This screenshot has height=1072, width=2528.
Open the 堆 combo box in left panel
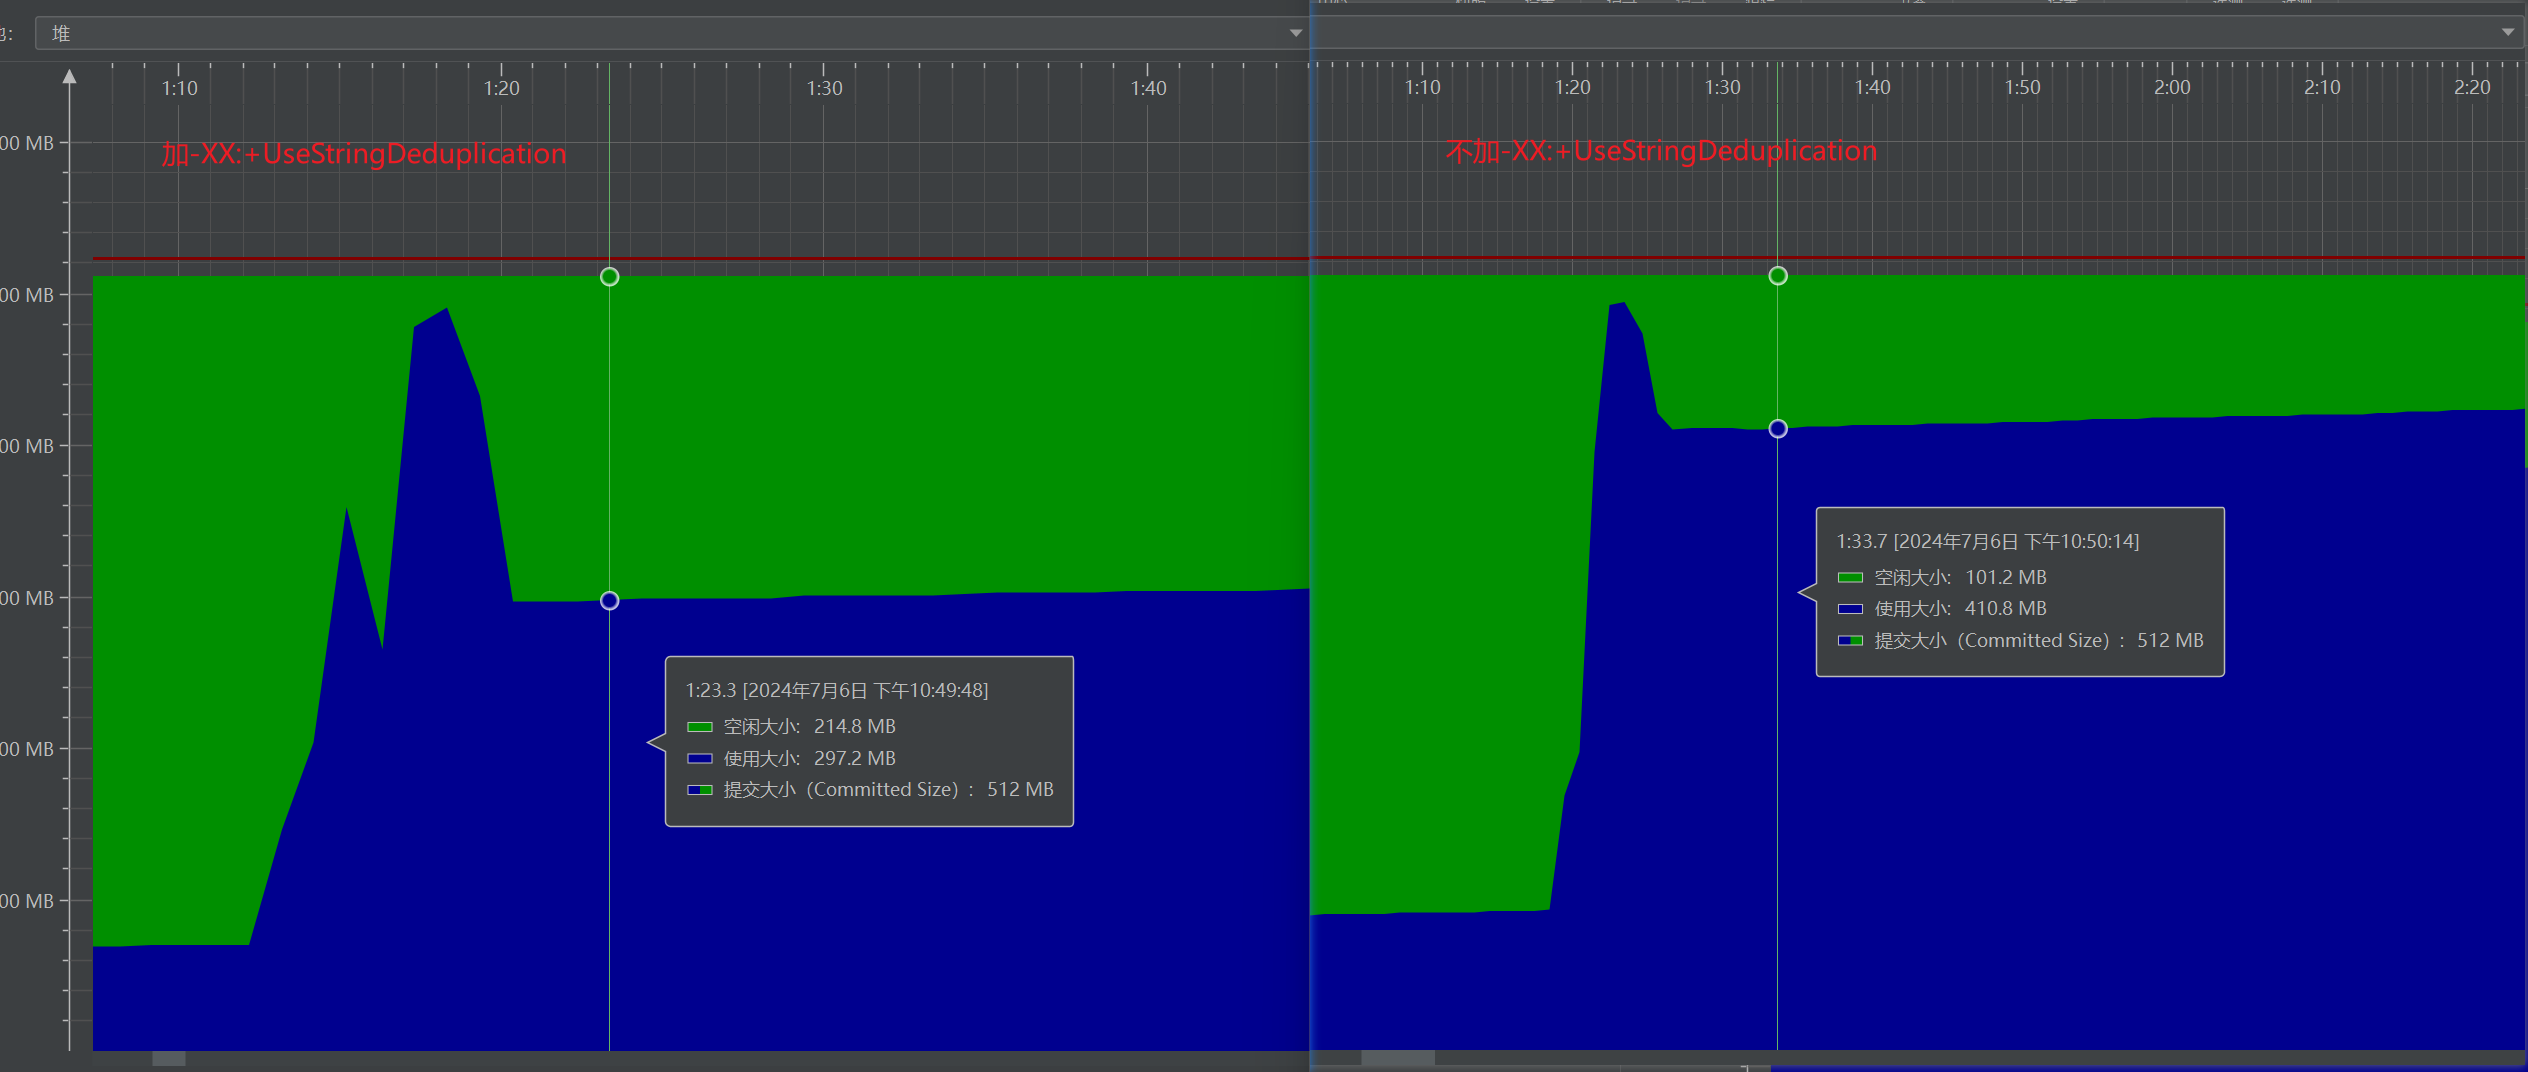click(660, 33)
